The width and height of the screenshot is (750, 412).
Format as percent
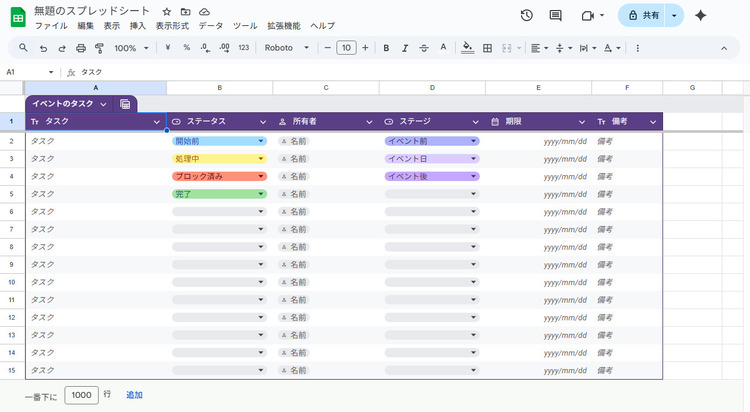pyautogui.click(x=187, y=48)
